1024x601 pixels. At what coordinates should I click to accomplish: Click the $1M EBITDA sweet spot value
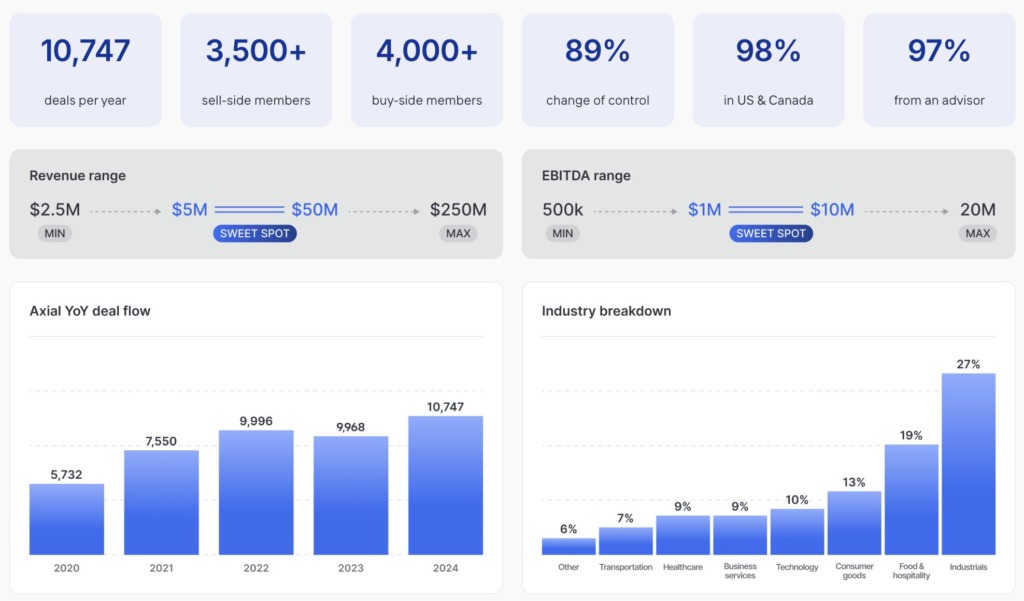pos(704,210)
